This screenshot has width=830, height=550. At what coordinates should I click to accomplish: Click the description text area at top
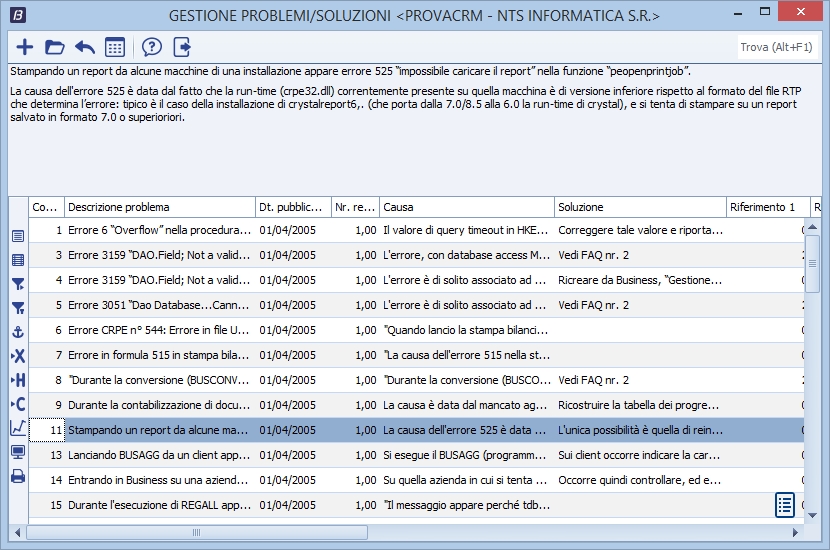(414, 129)
